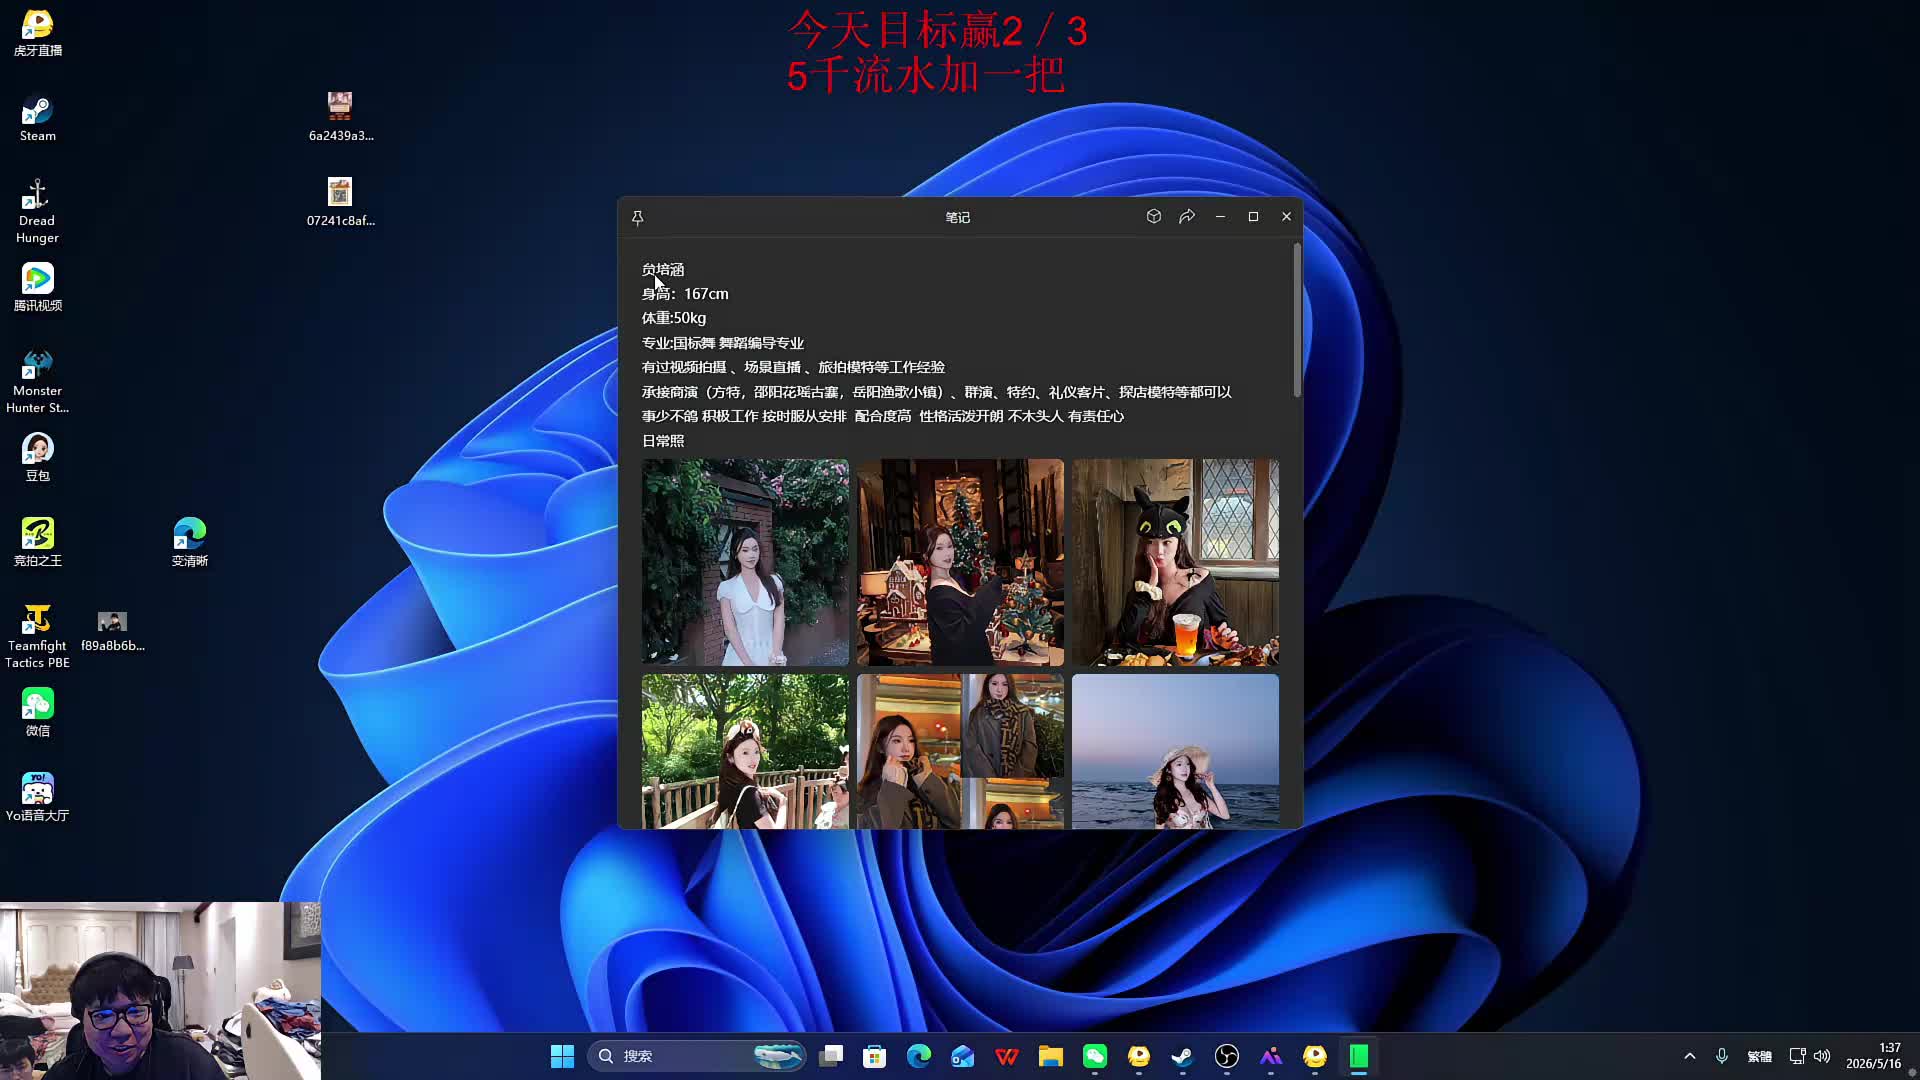
Task: Open the 腾讯视频 desktop shortcut
Action: (x=38, y=288)
